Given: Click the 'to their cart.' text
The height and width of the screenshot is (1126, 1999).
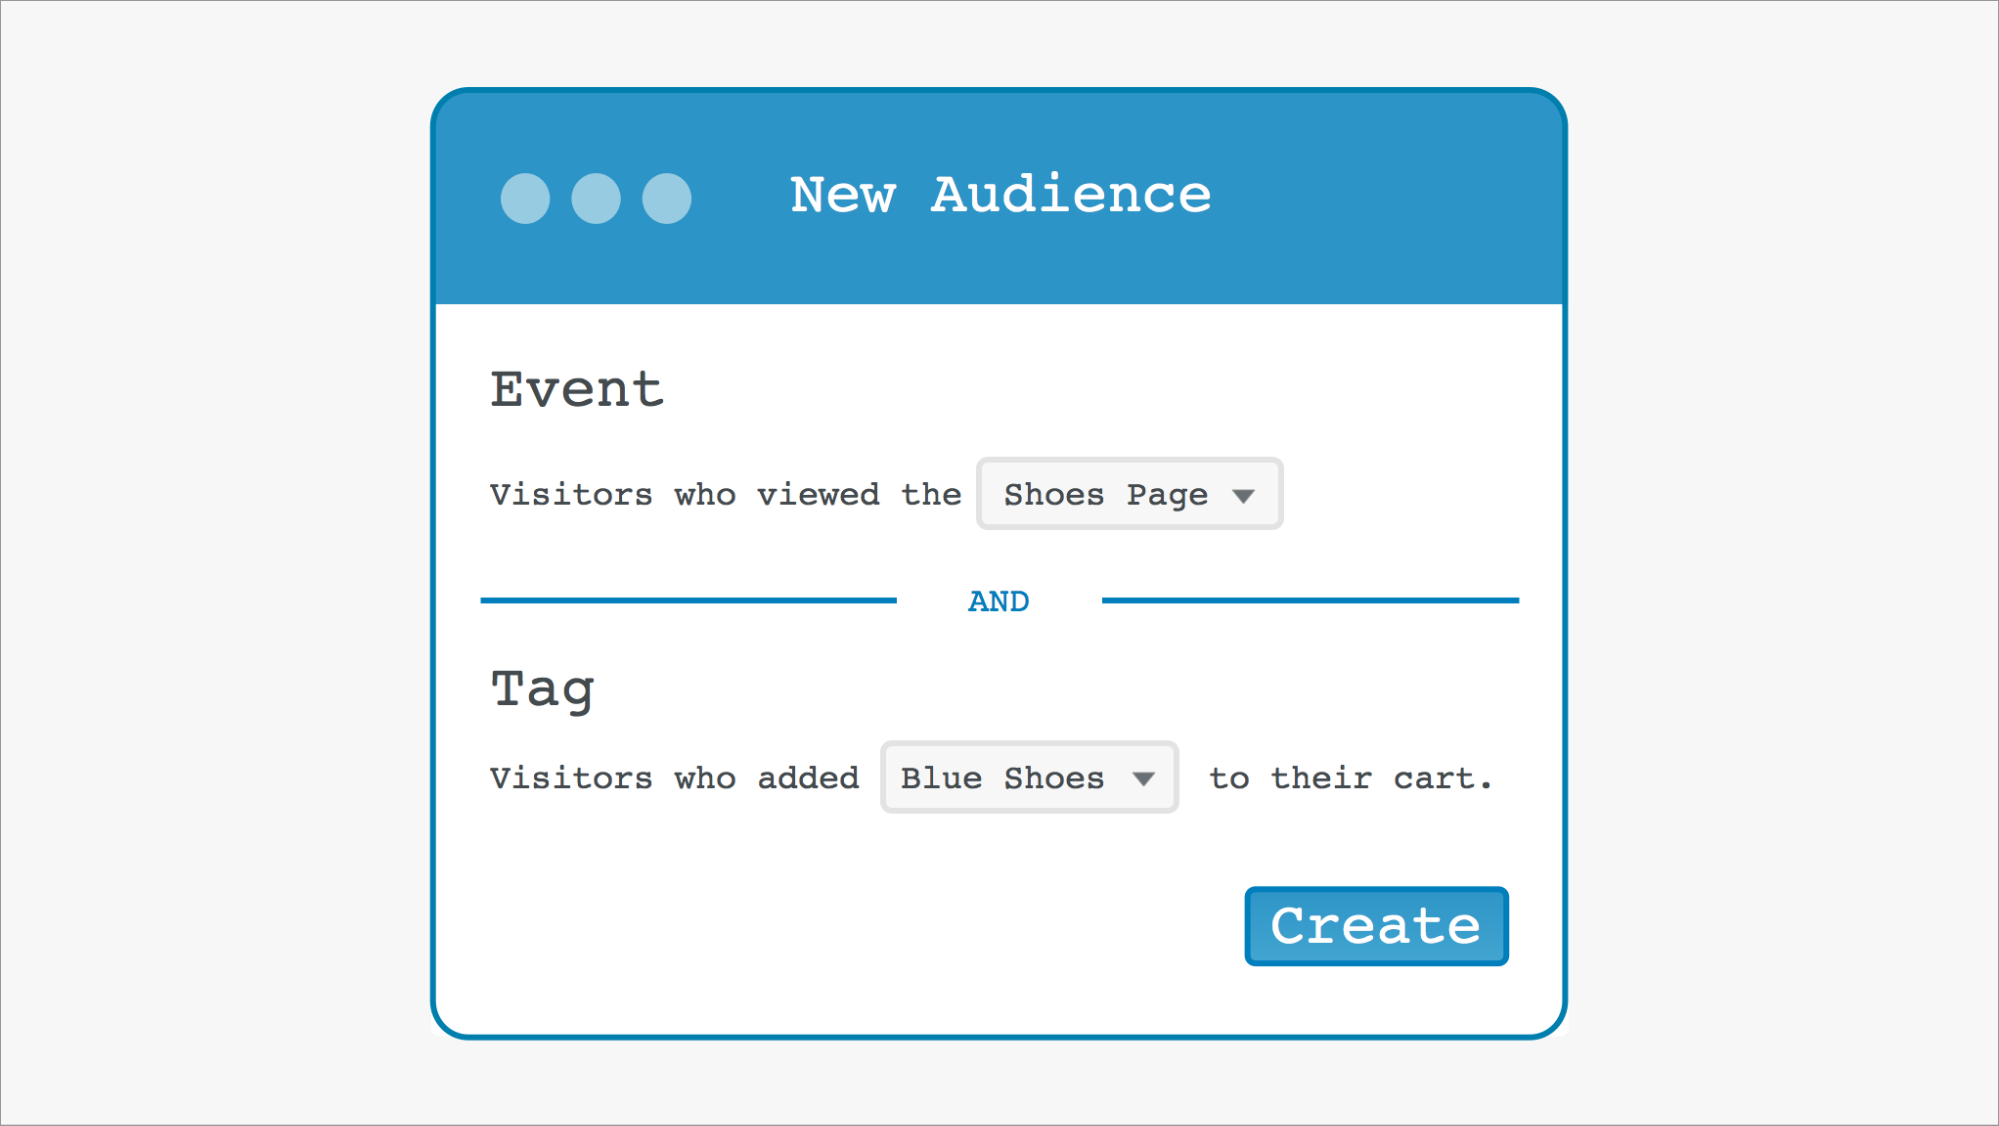Looking at the screenshot, I should pos(1350,778).
